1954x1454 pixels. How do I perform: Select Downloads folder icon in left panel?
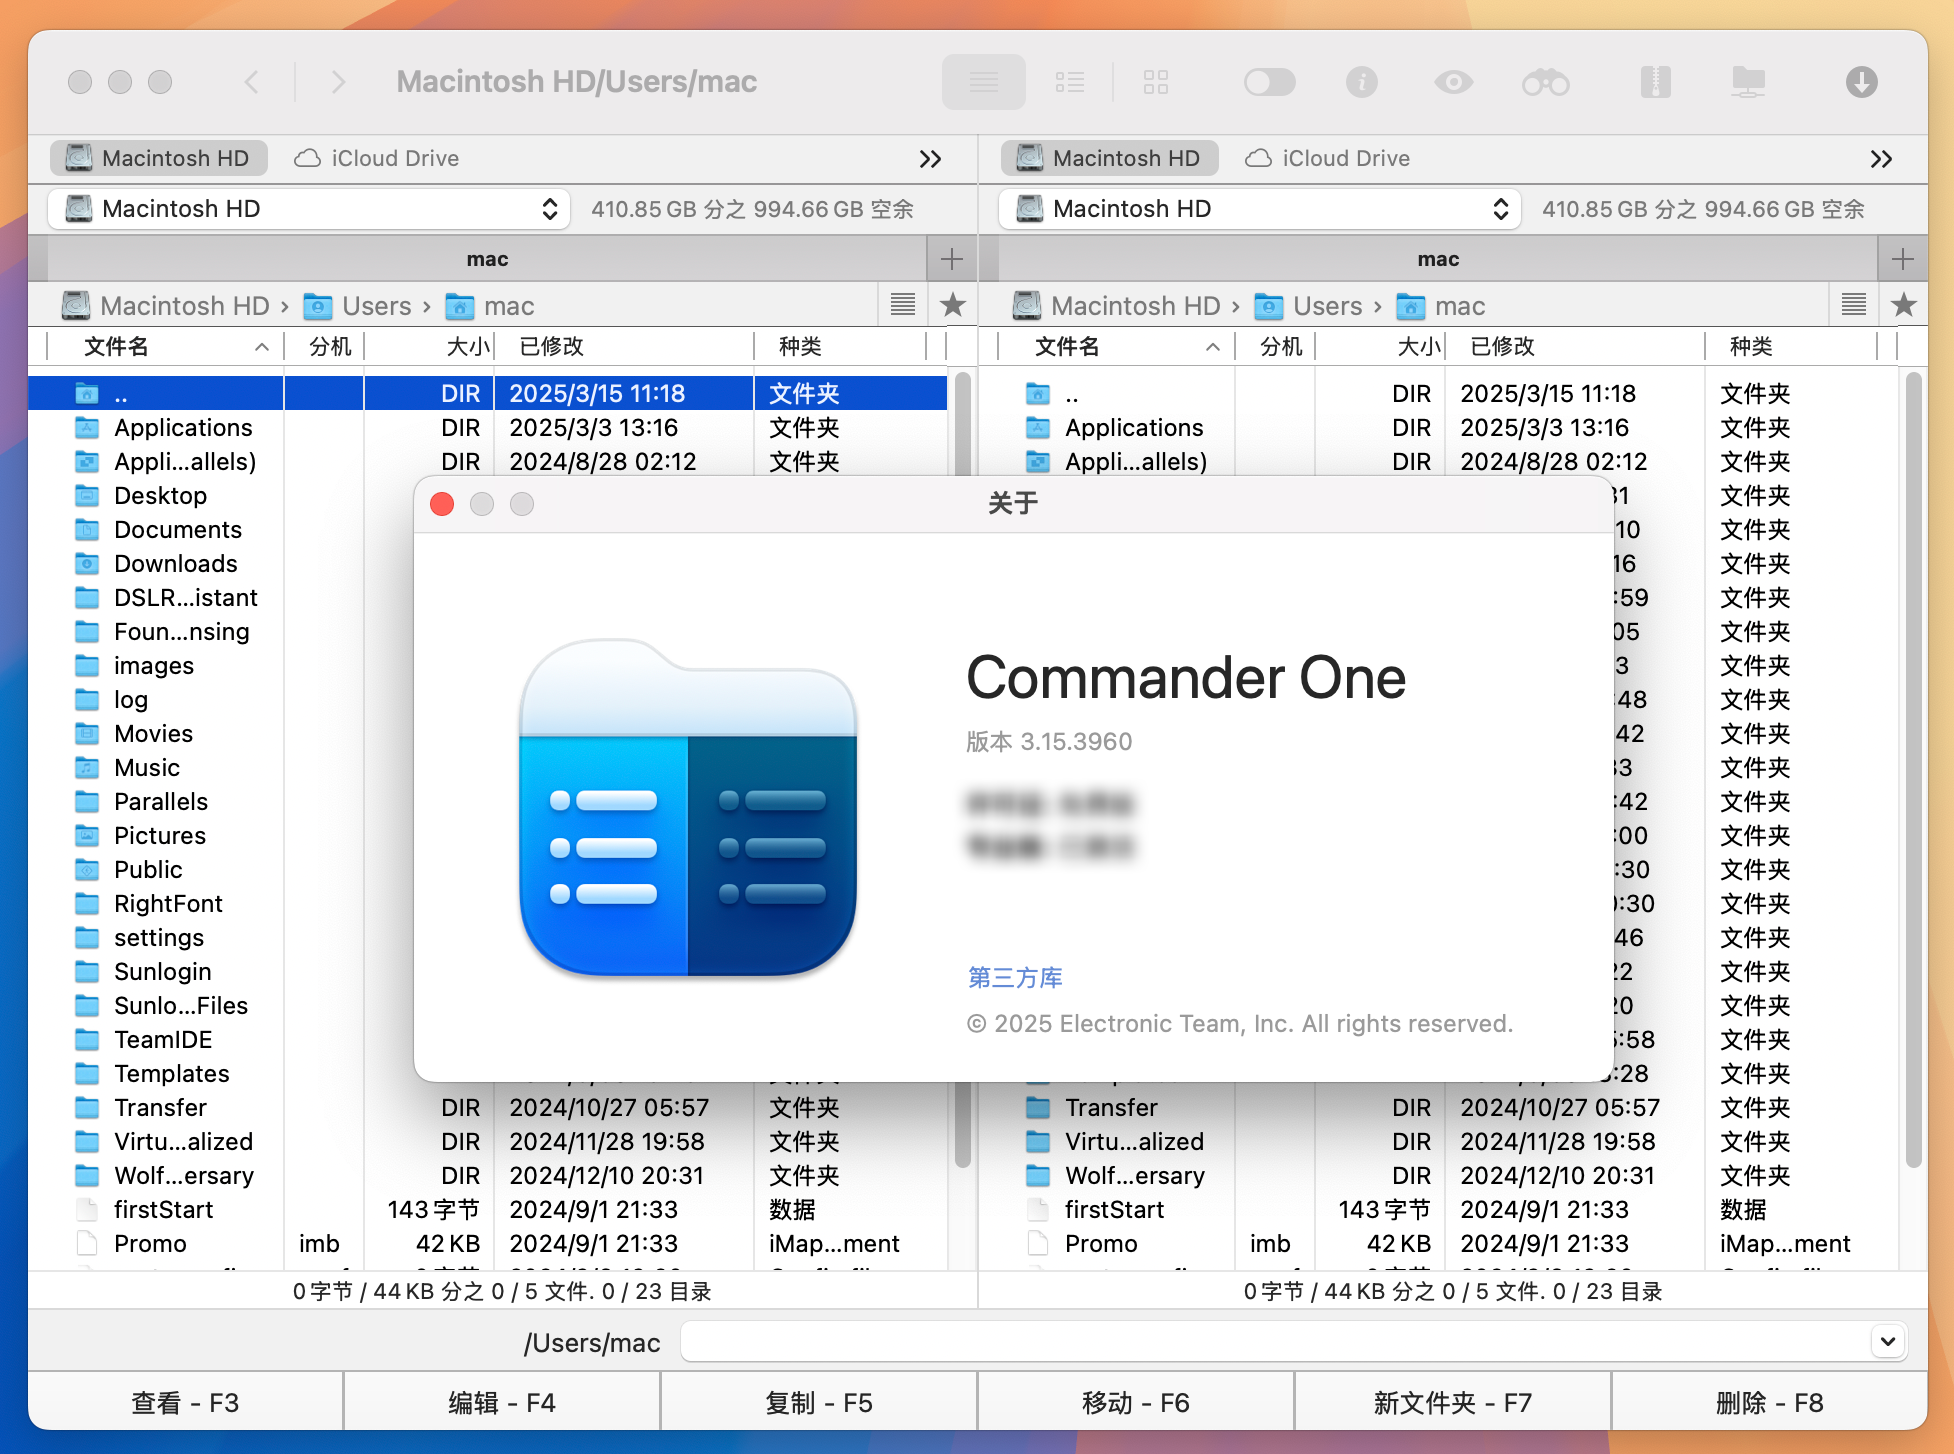pos(88,564)
